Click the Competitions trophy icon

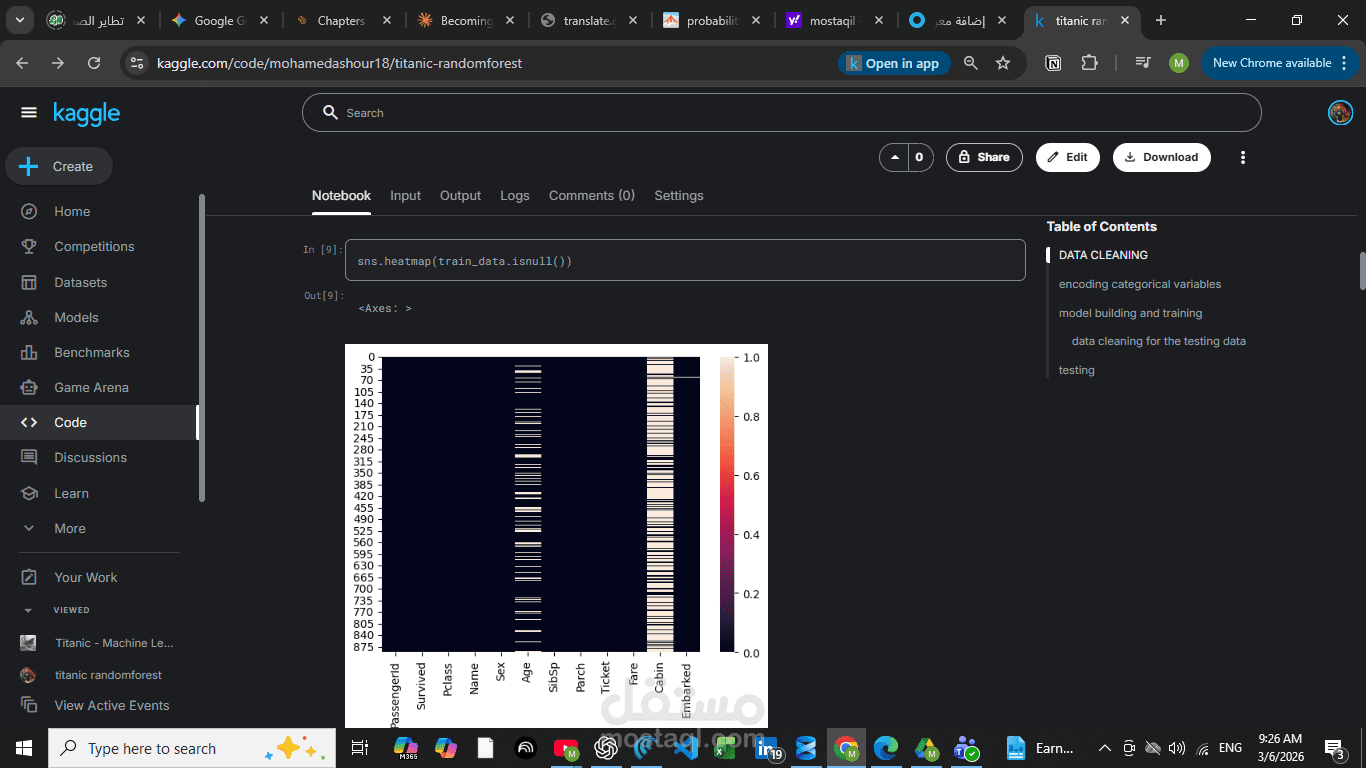coord(29,246)
